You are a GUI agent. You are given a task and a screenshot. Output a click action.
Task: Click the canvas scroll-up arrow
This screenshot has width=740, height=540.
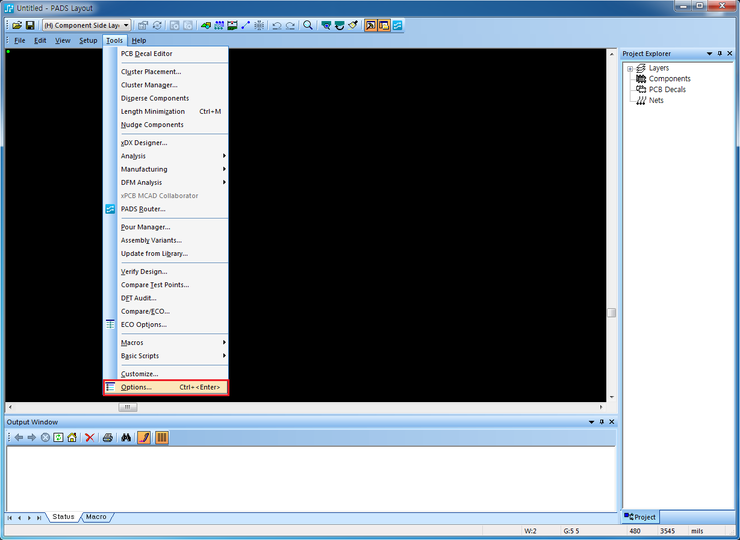611,54
